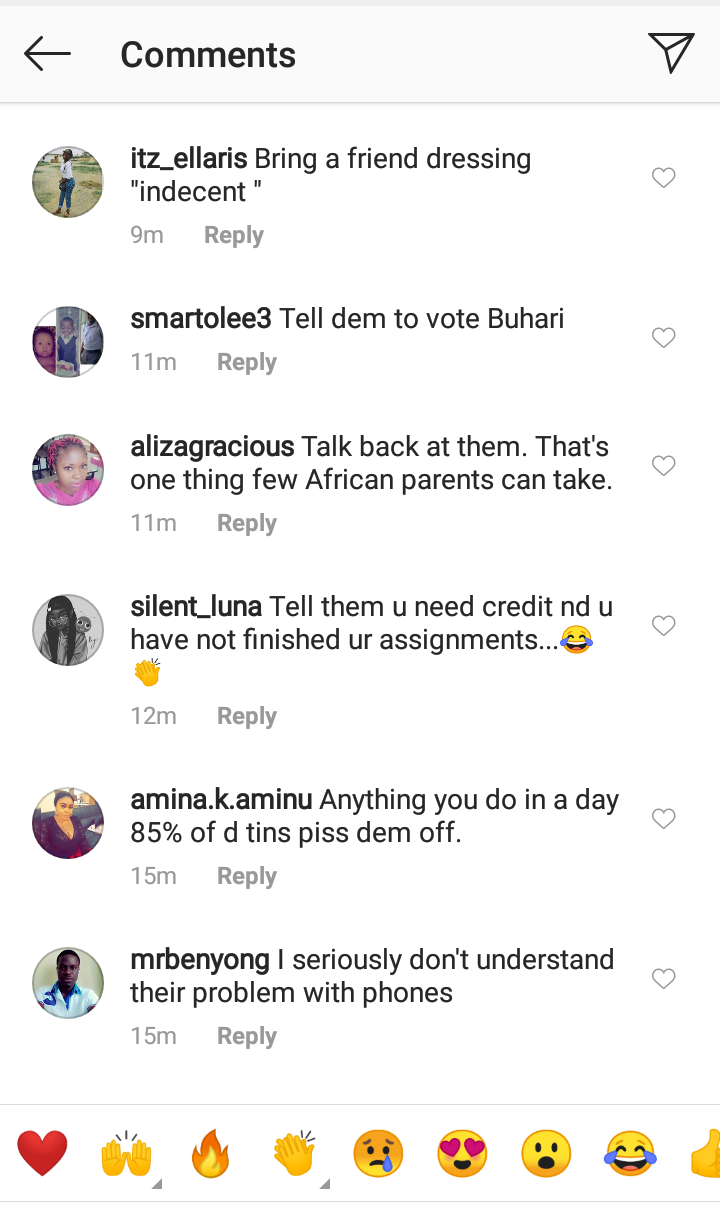
Task: Insert the tears of joy emoji
Action: point(630,1155)
